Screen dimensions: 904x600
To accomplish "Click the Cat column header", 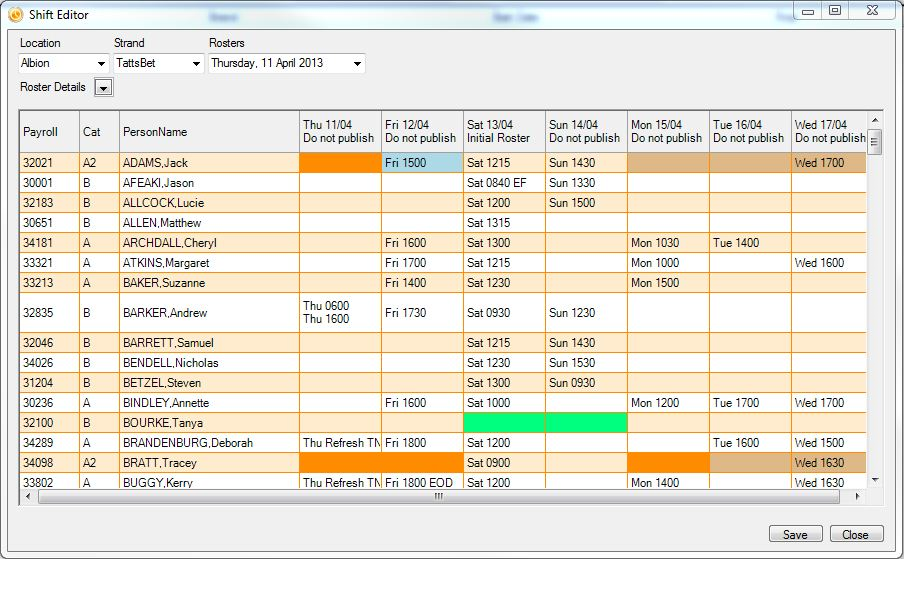I will pyautogui.click(x=99, y=130).
